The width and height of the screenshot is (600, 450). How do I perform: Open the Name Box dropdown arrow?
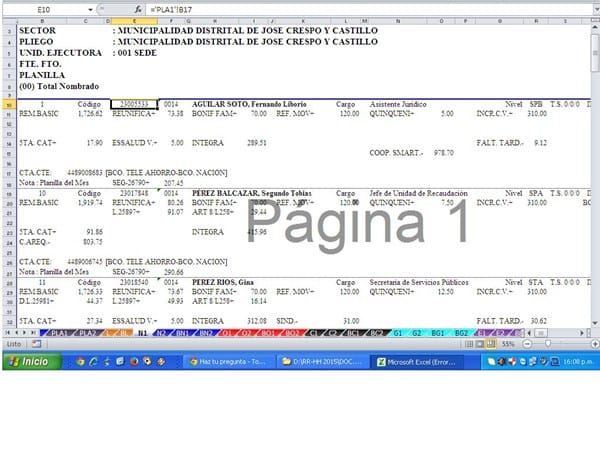(x=90, y=10)
